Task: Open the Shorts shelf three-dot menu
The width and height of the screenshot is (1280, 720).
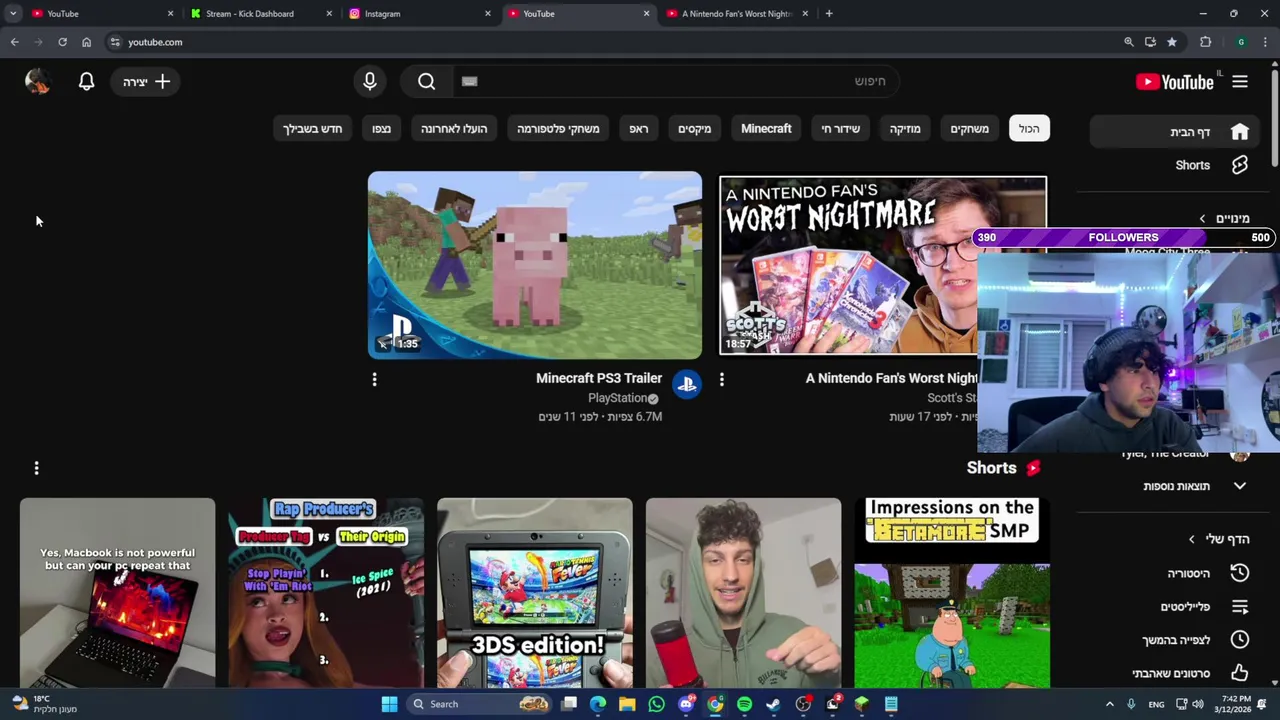Action: [37, 468]
